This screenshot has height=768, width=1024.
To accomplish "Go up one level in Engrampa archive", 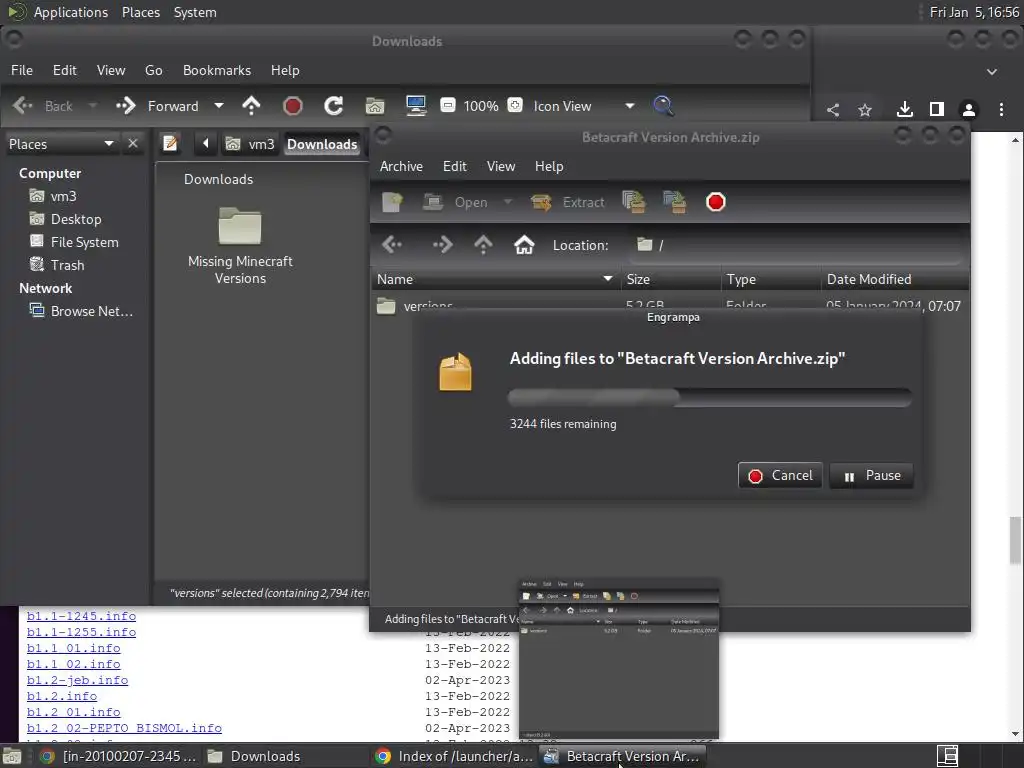I will 483,245.
